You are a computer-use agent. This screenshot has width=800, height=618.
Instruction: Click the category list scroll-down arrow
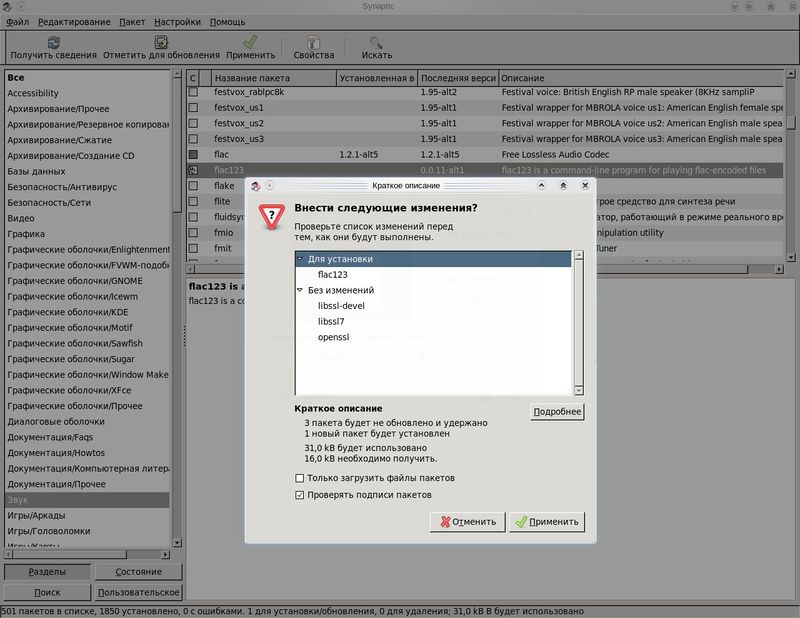177,543
